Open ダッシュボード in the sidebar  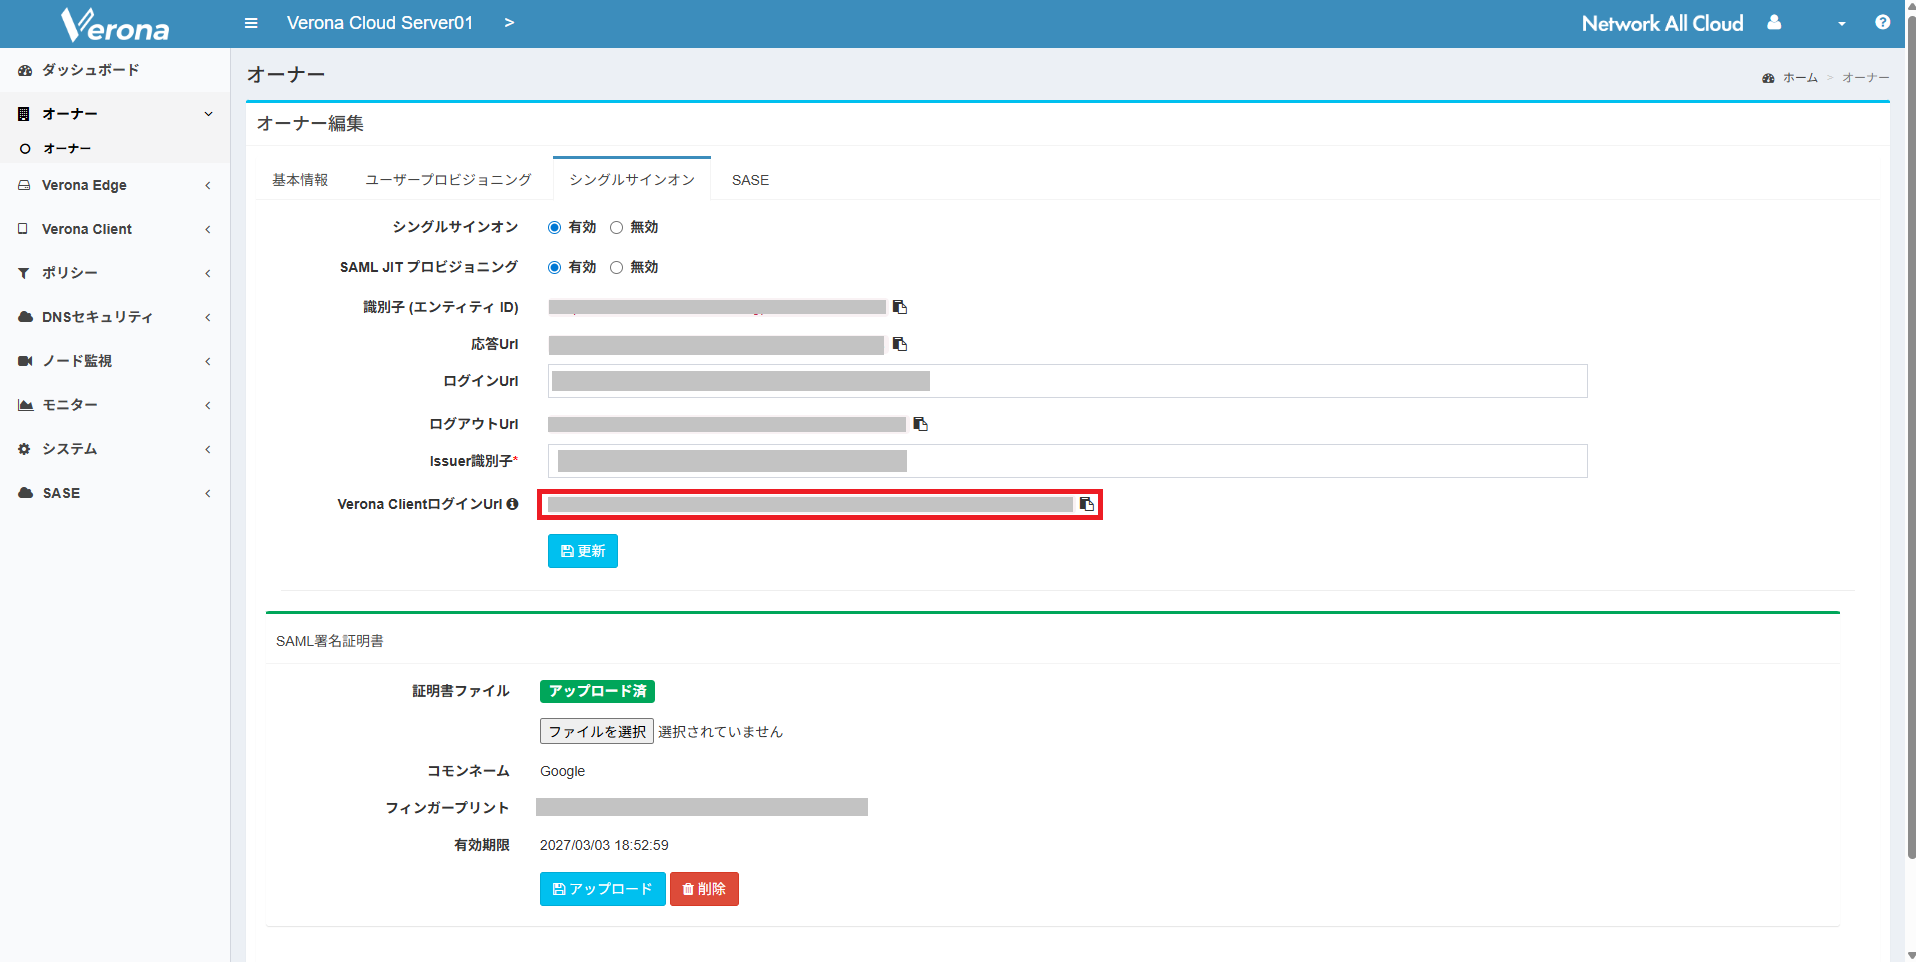(90, 70)
